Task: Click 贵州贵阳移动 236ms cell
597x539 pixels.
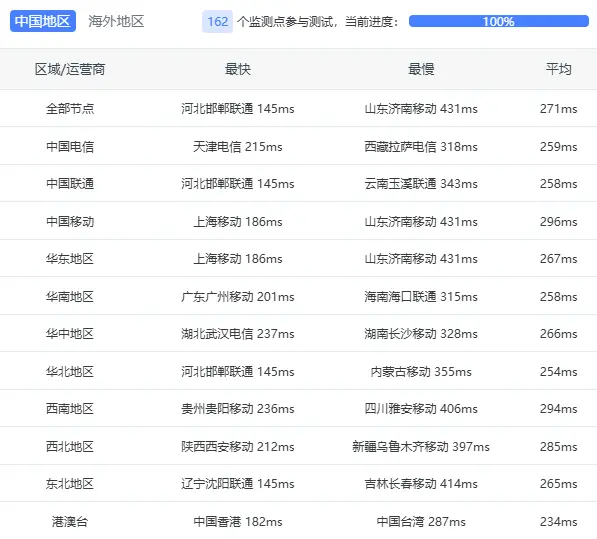Action: coord(238,409)
